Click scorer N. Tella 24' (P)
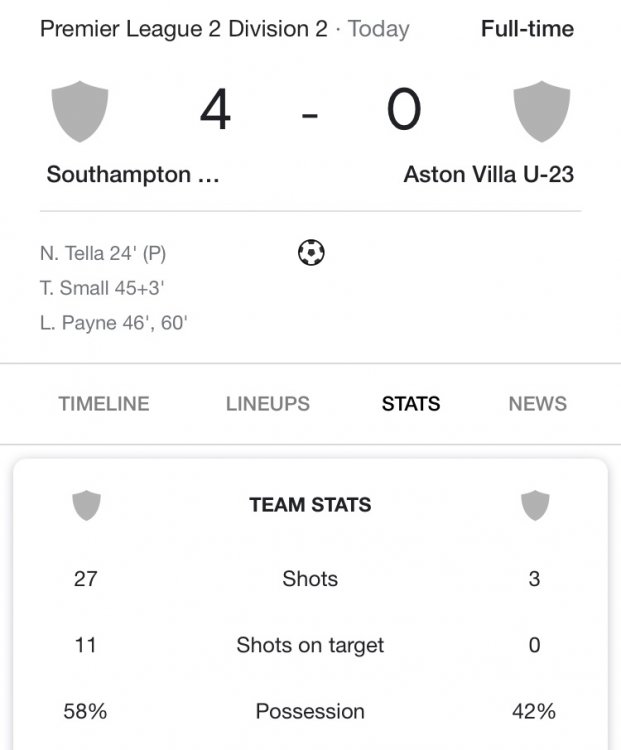This screenshot has width=621, height=750. [103, 254]
